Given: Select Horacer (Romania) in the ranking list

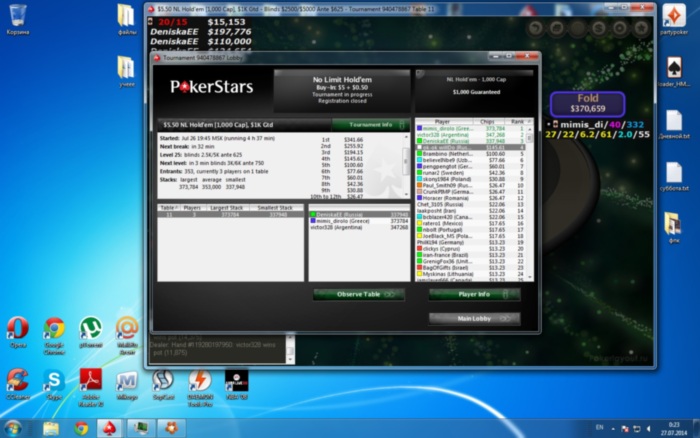Looking at the screenshot, I should click(471, 198).
